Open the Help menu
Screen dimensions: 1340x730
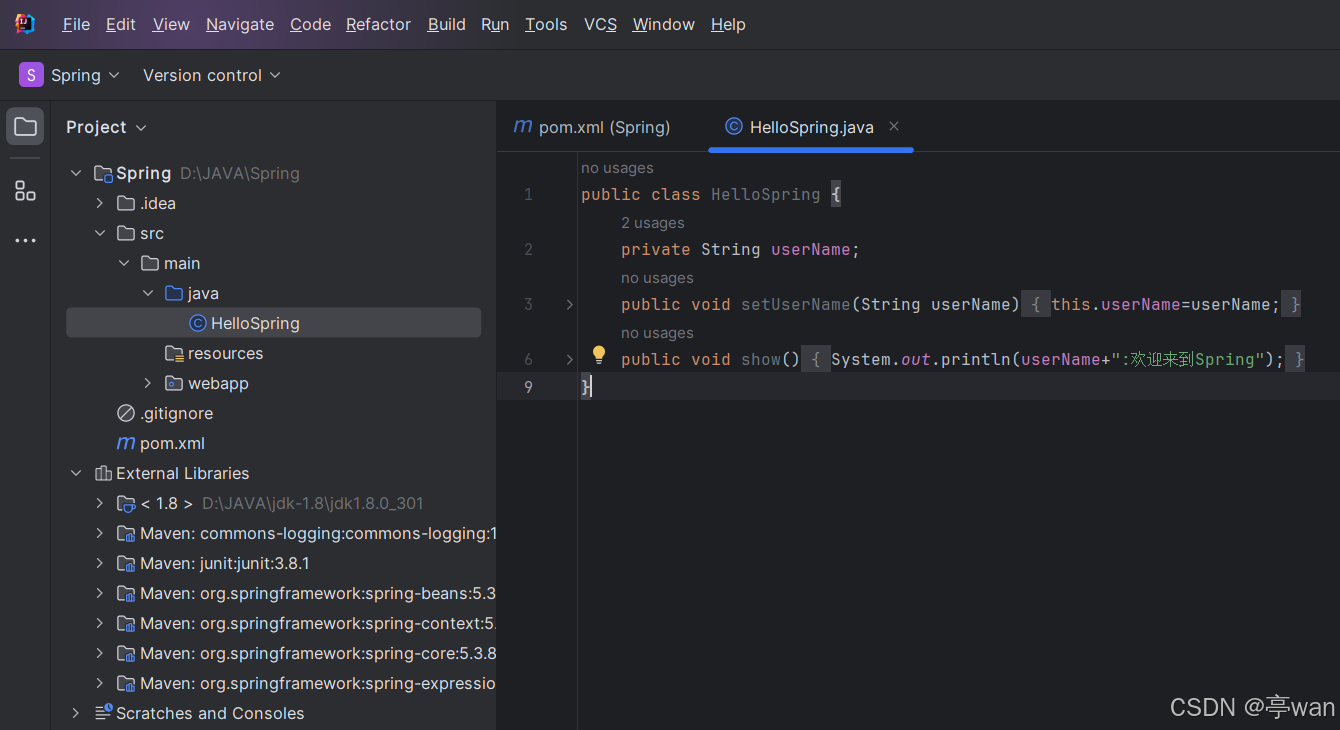728,24
